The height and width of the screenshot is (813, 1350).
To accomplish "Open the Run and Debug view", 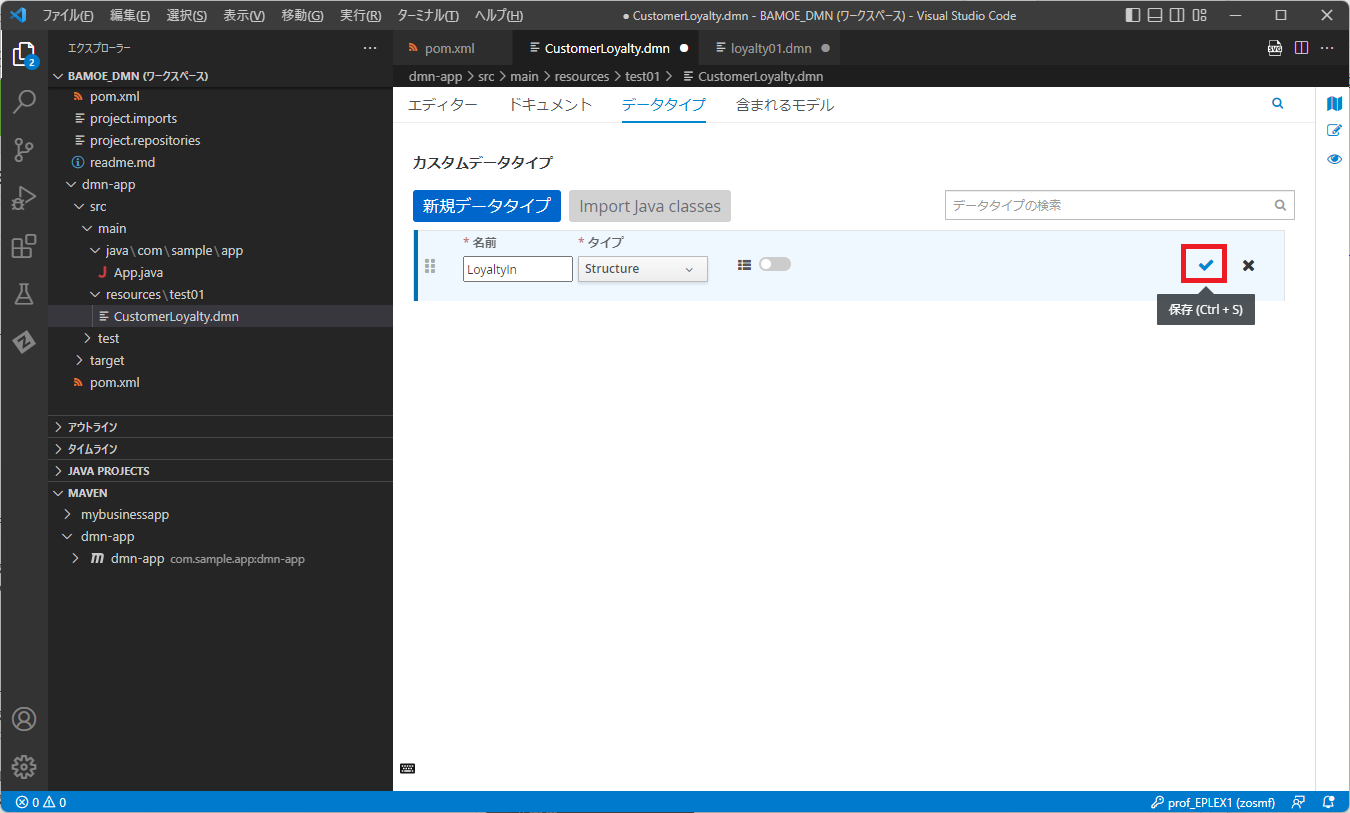I will click(x=24, y=198).
